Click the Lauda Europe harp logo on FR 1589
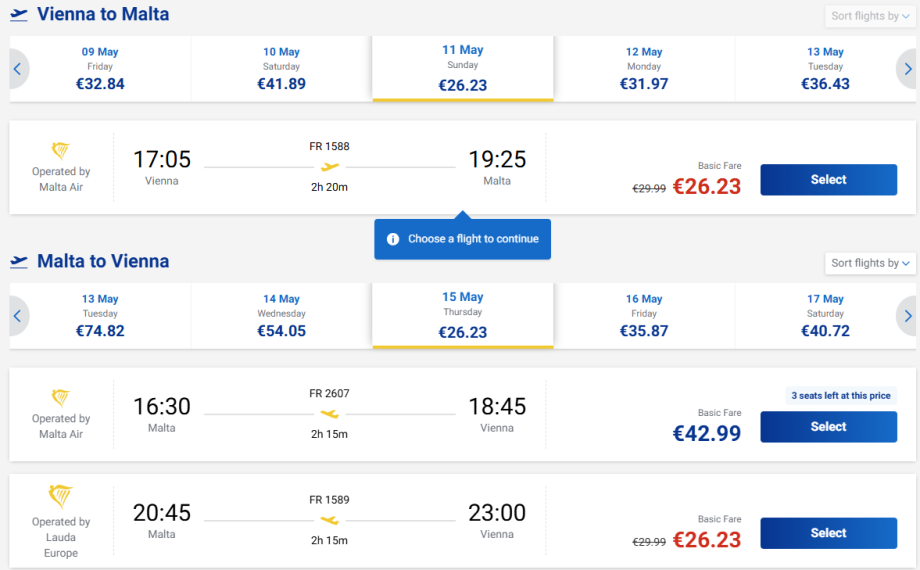The height and width of the screenshot is (570, 920). coord(61,496)
